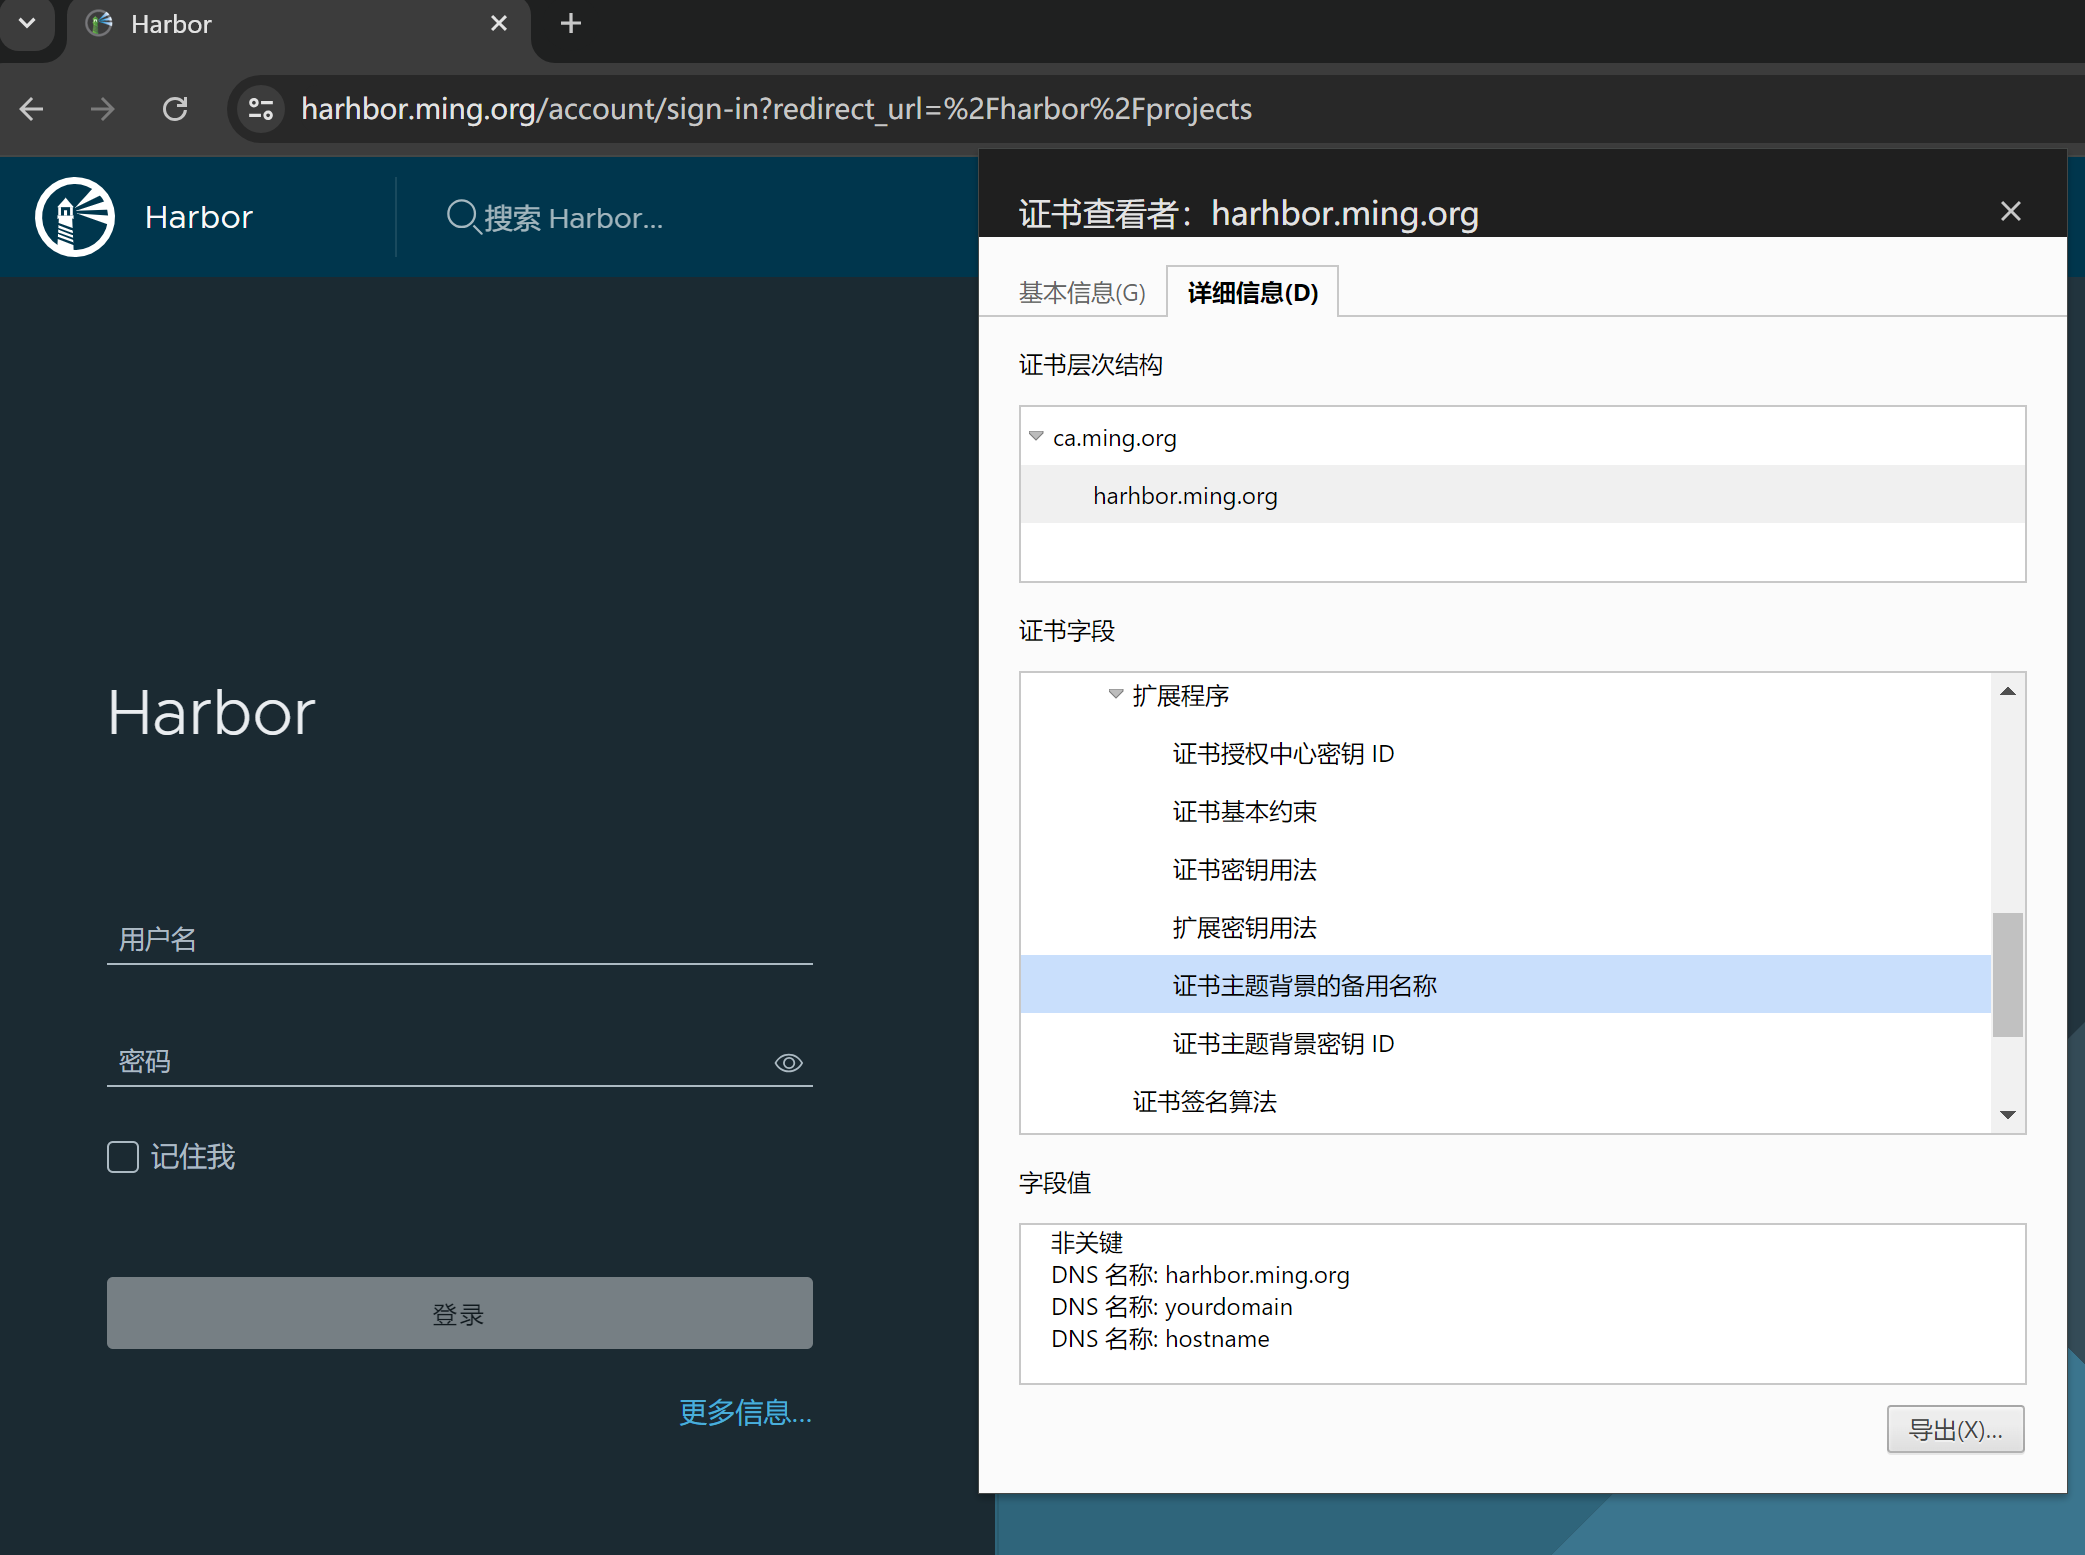Click the 登录 login button
2085x1555 pixels.
(459, 1313)
